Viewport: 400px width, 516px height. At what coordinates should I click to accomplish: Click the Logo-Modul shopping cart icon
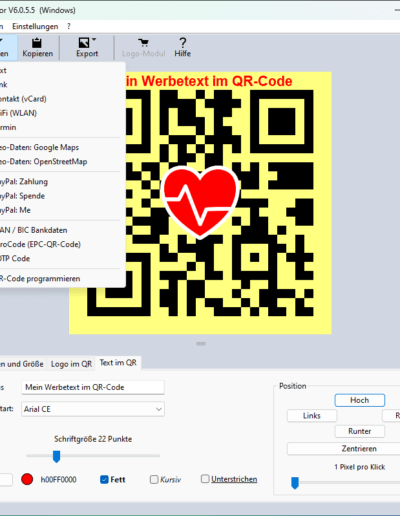tap(143, 43)
